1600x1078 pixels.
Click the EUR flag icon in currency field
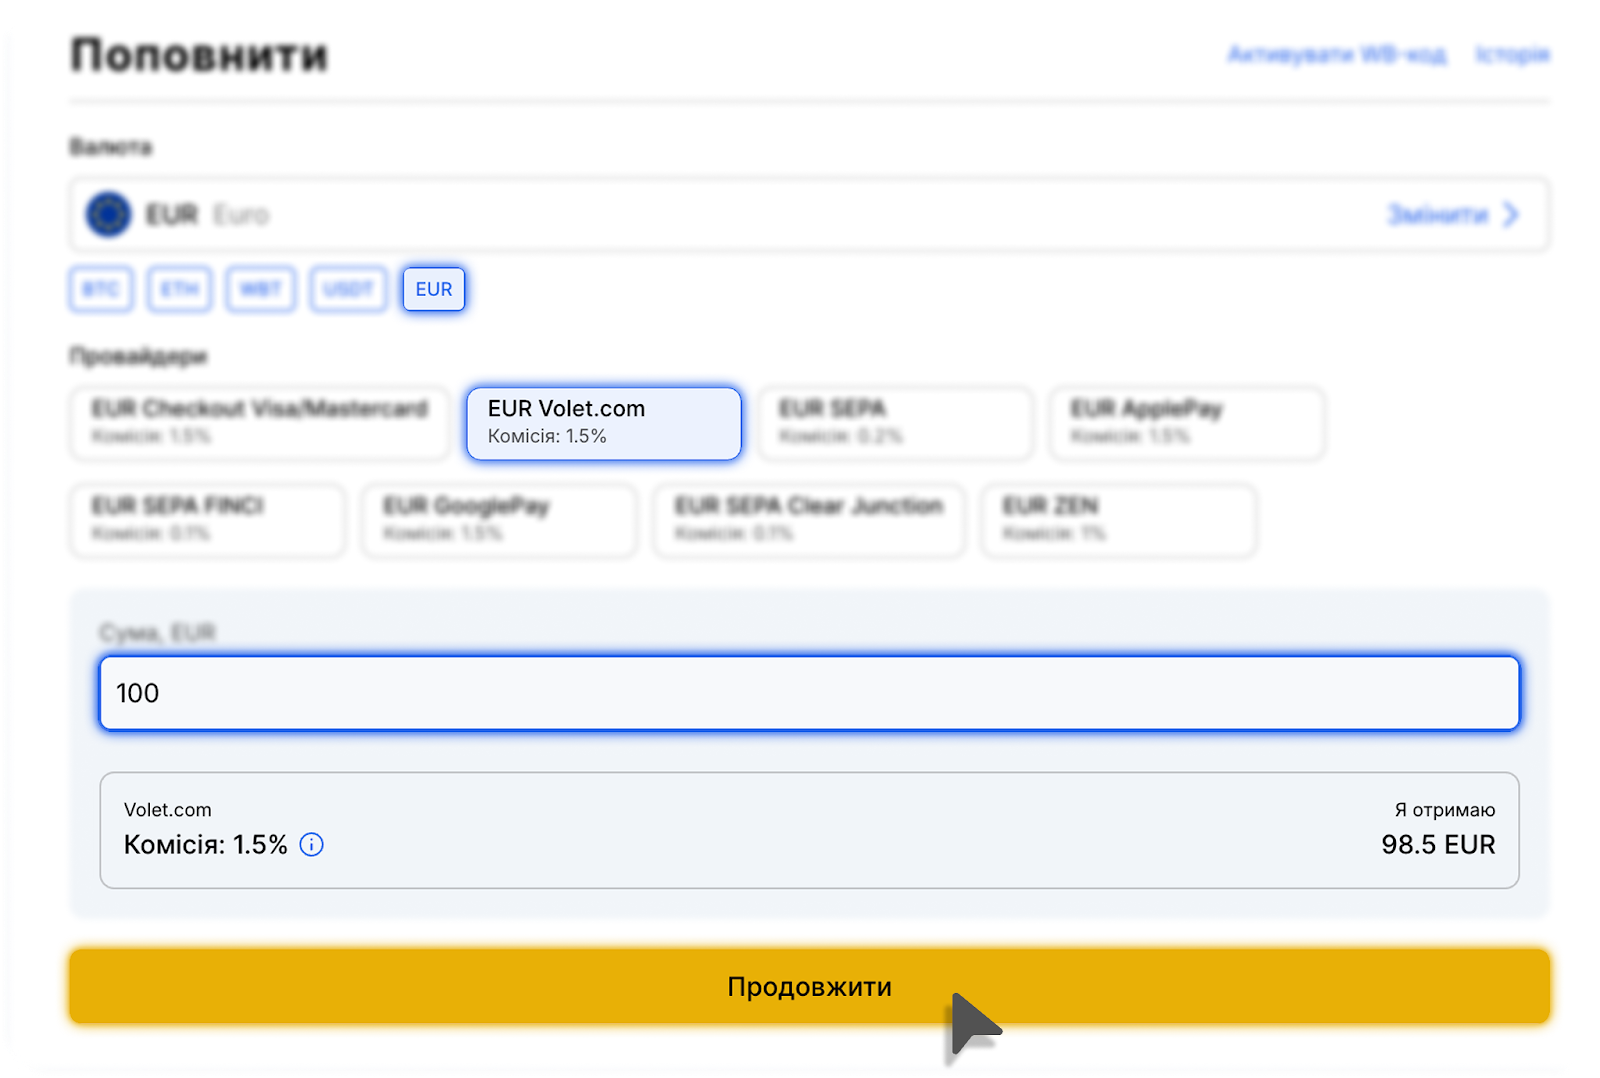coord(108,214)
